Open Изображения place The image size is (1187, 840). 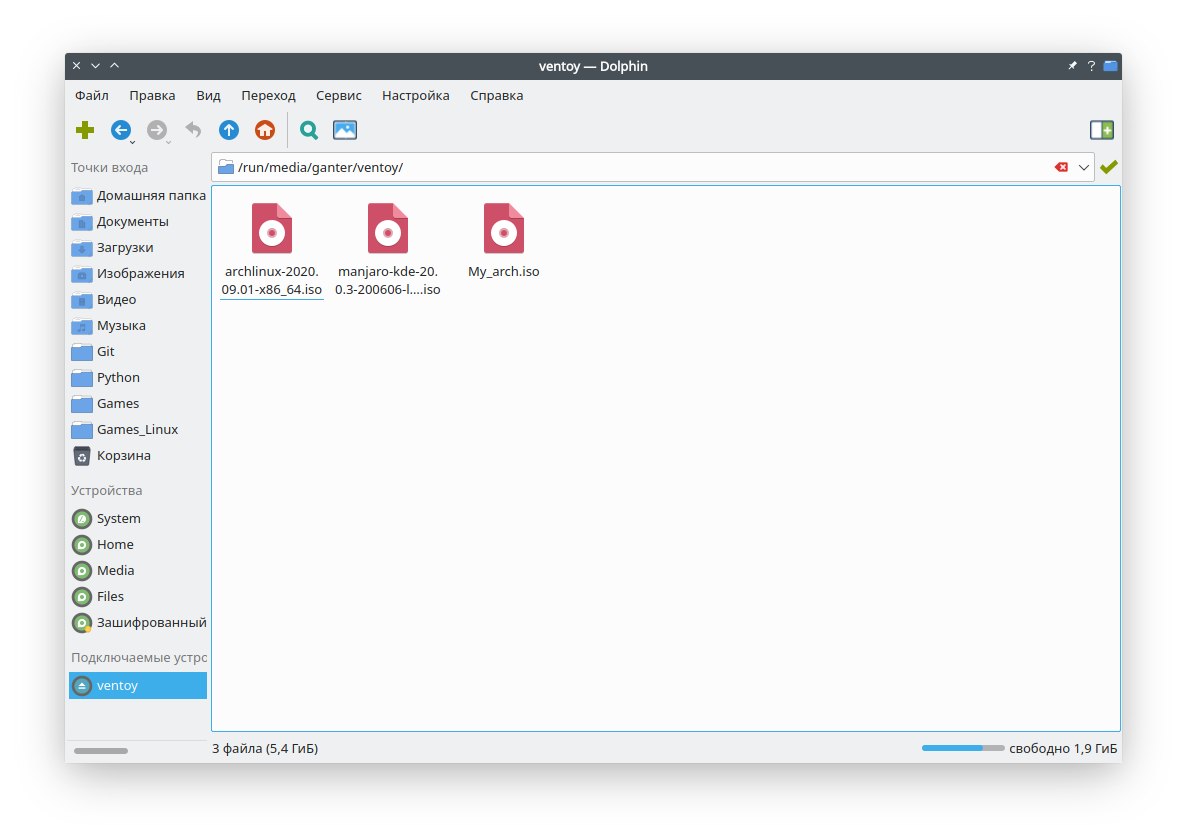pos(138,273)
